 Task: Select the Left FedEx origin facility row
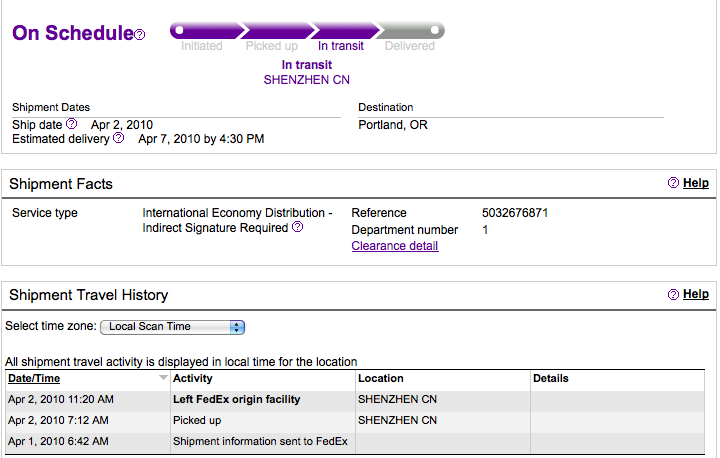237,400
